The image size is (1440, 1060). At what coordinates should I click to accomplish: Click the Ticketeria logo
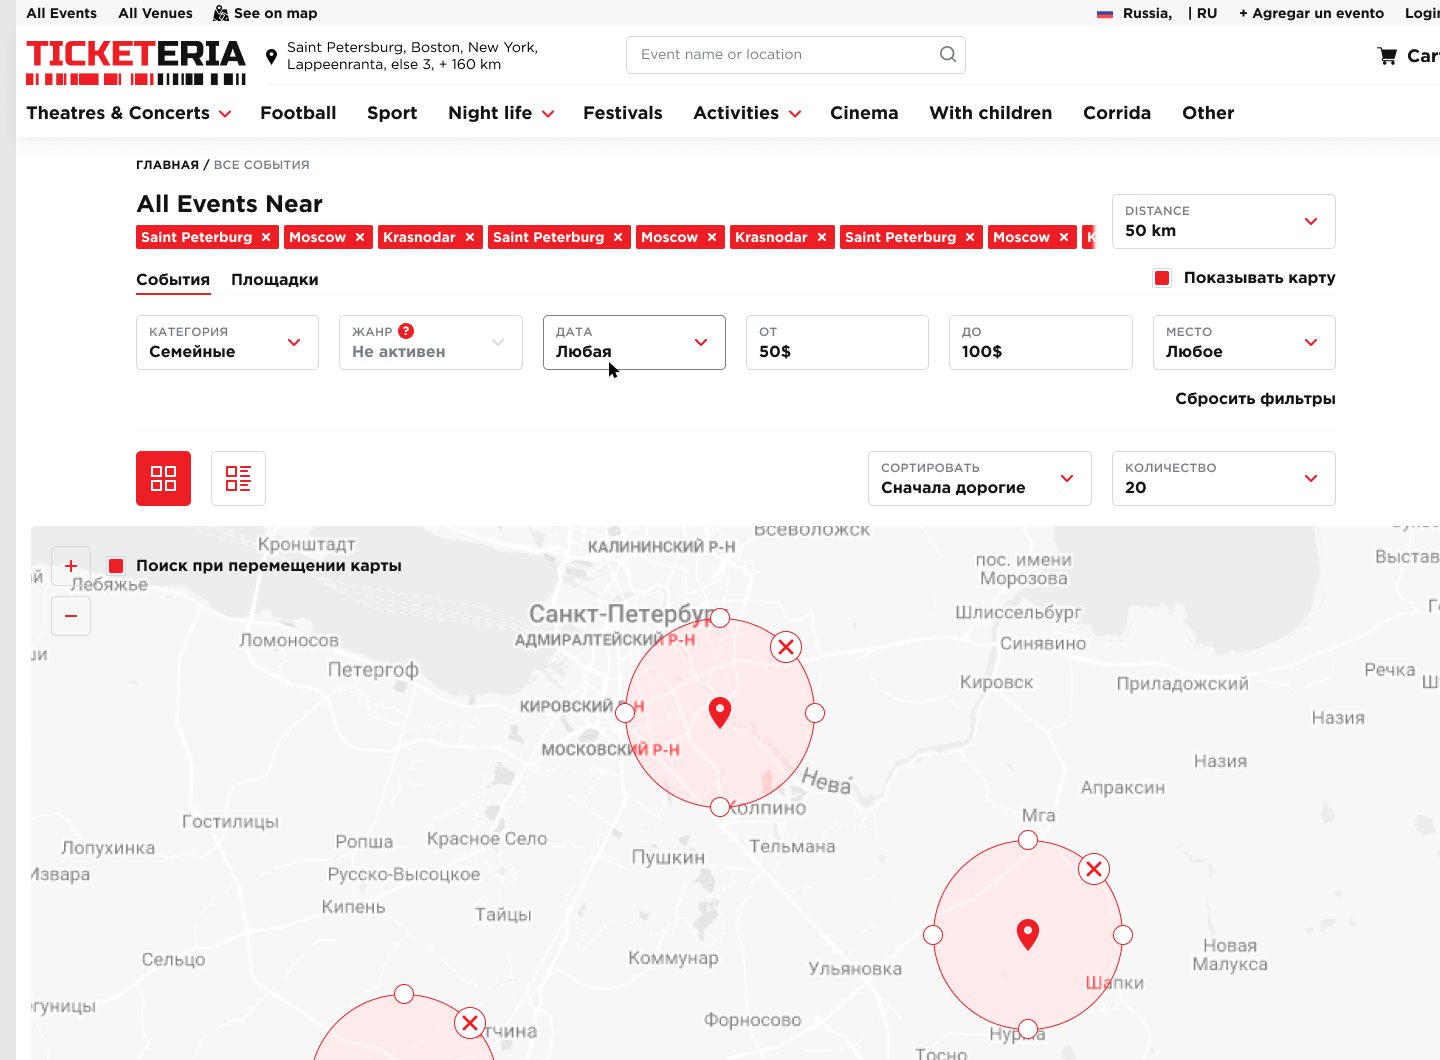pyautogui.click(x=136, y=62)
